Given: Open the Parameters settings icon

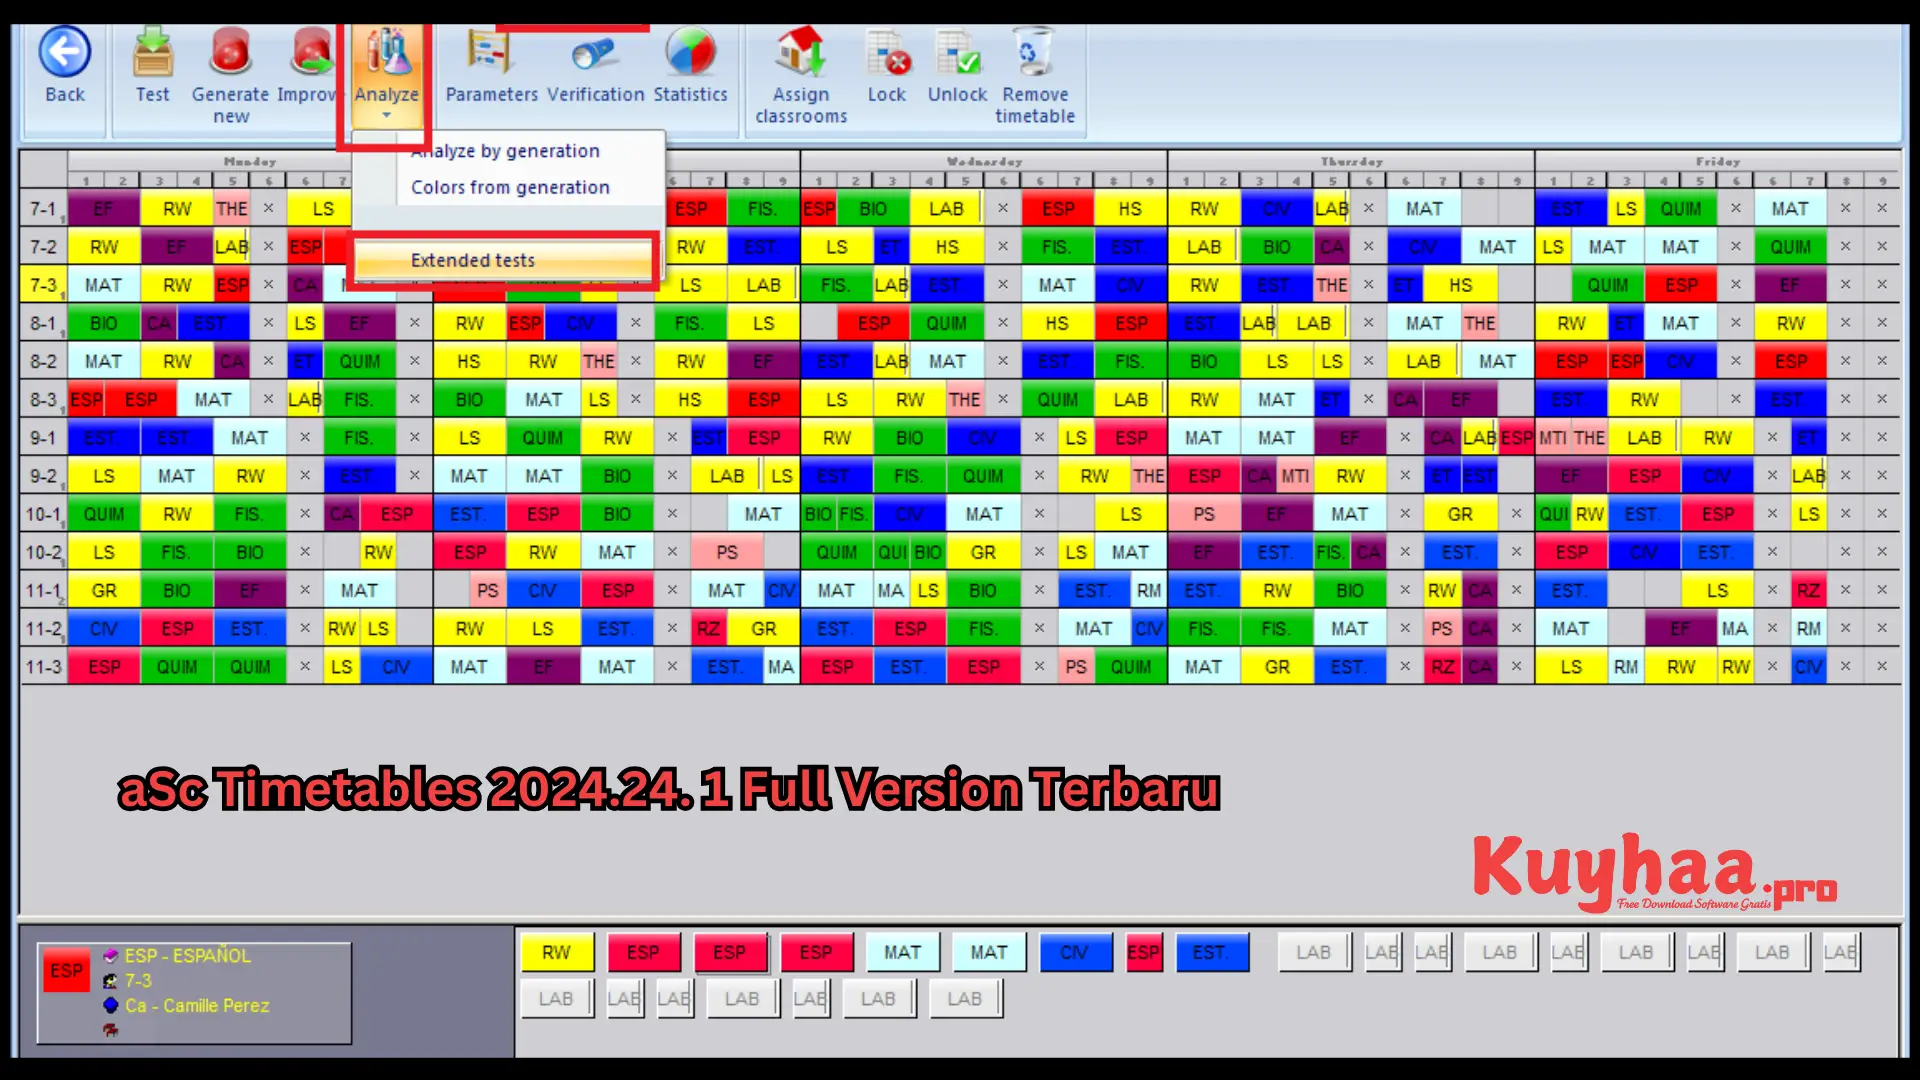Looking at the screenshot, I should 491,52.
